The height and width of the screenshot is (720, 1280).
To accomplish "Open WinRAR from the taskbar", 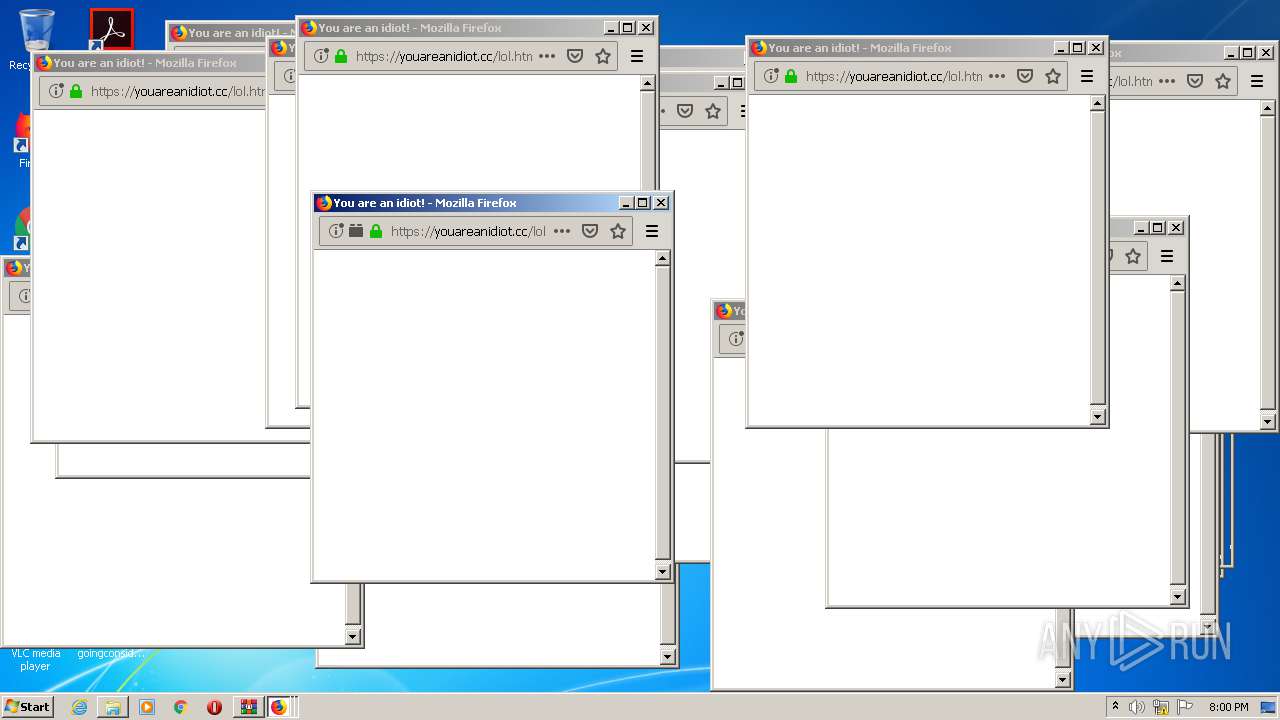I will click(x=248, y=707).
